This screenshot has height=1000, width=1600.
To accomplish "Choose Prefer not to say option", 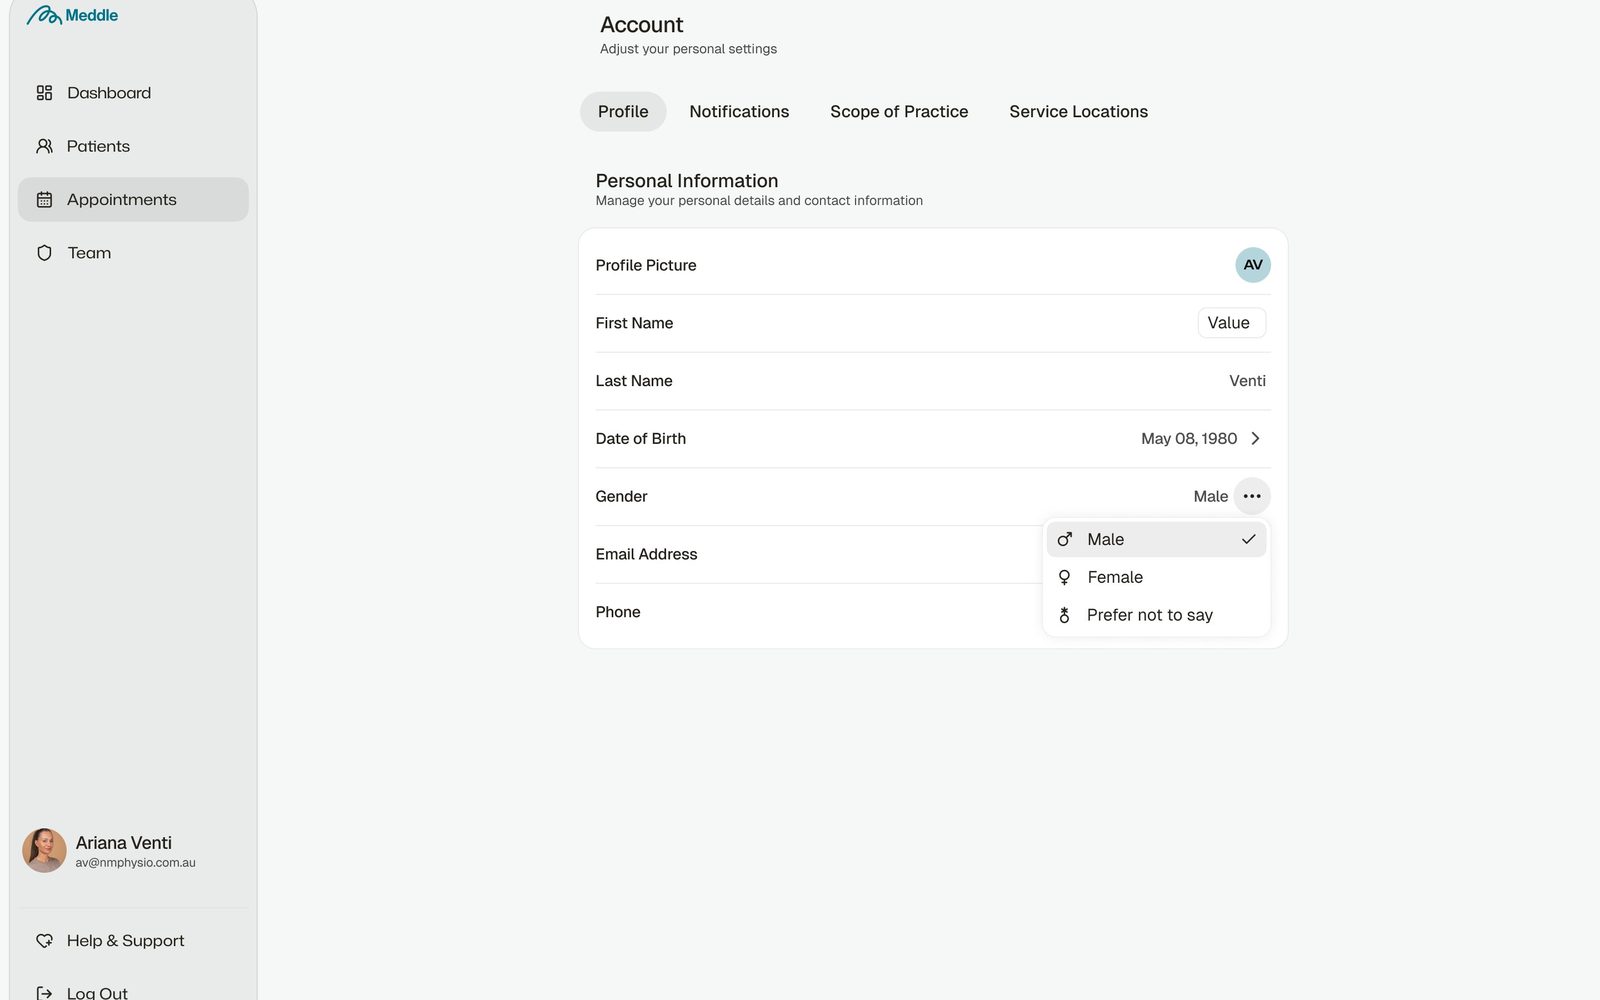I will [x=1157, y=615].
